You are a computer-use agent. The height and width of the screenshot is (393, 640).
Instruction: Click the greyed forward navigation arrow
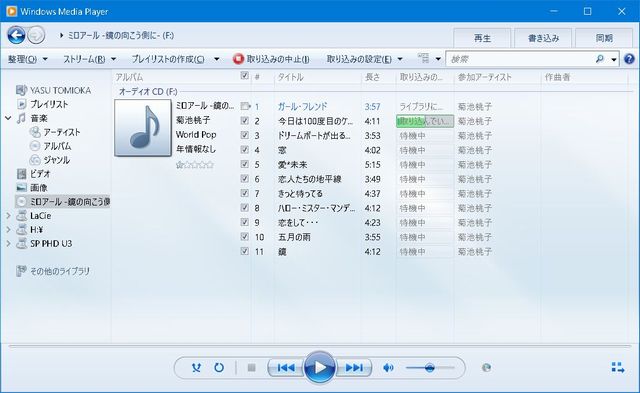pos(36,35)
